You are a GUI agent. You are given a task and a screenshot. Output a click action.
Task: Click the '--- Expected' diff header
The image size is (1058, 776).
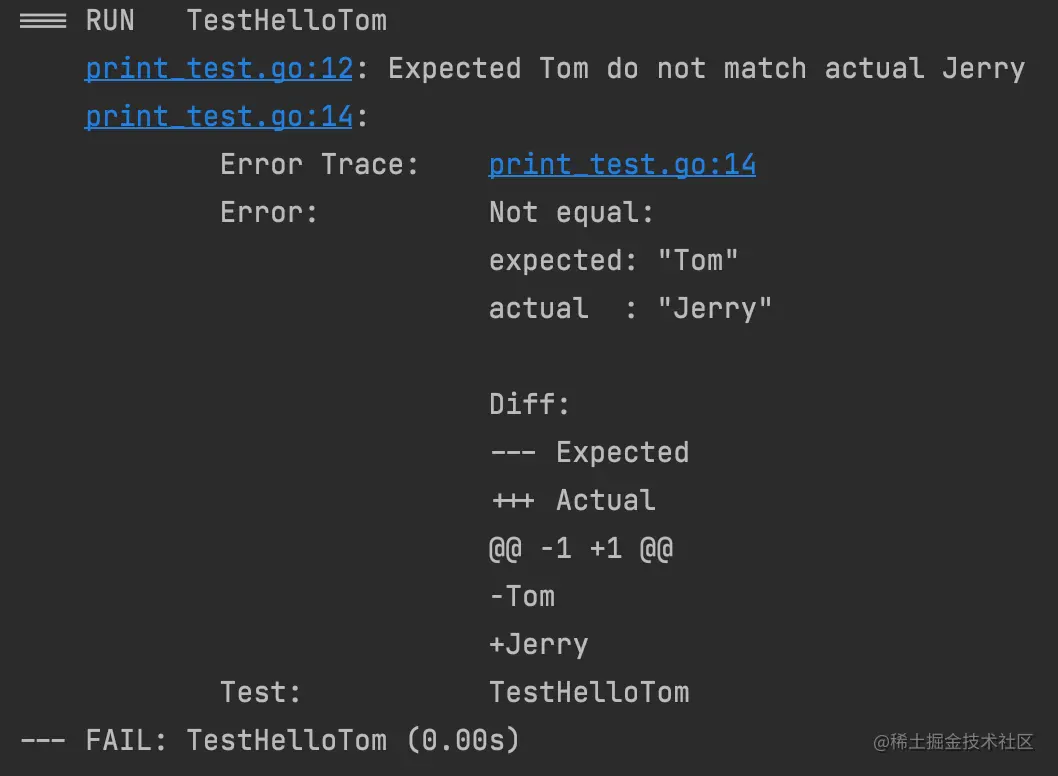click(589, 453)
